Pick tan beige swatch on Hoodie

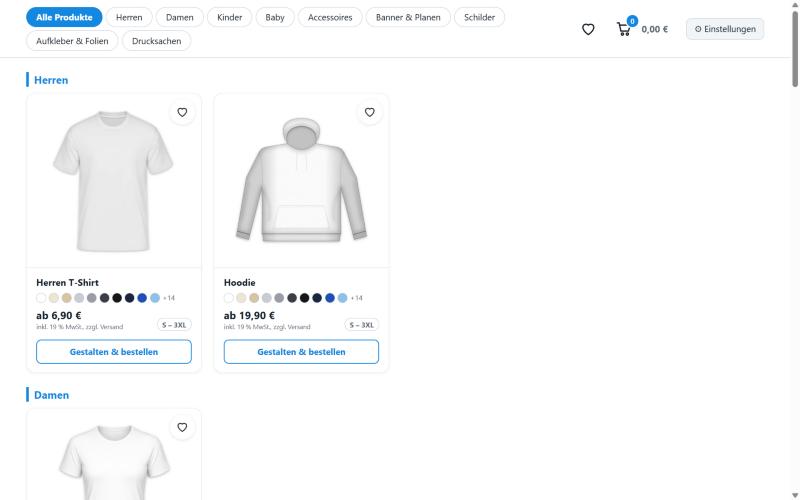[x=254, y=298]
